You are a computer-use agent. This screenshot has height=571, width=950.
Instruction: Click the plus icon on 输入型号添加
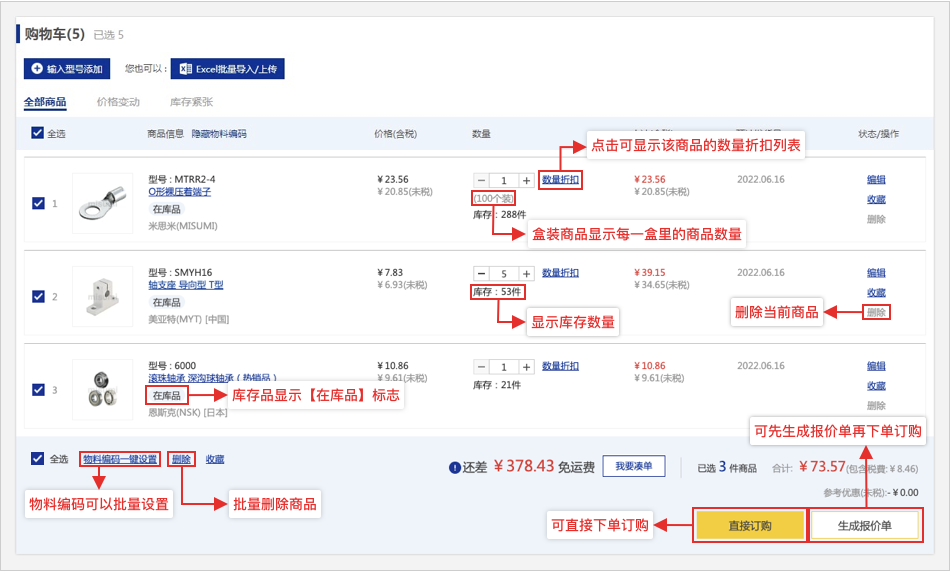click(x=37, y=69)
